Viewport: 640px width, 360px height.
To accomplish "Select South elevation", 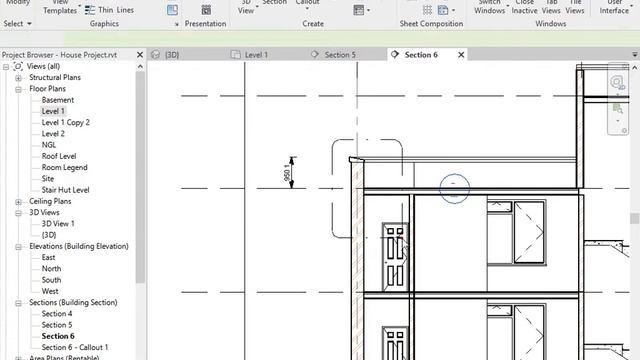I will point(51,280).
